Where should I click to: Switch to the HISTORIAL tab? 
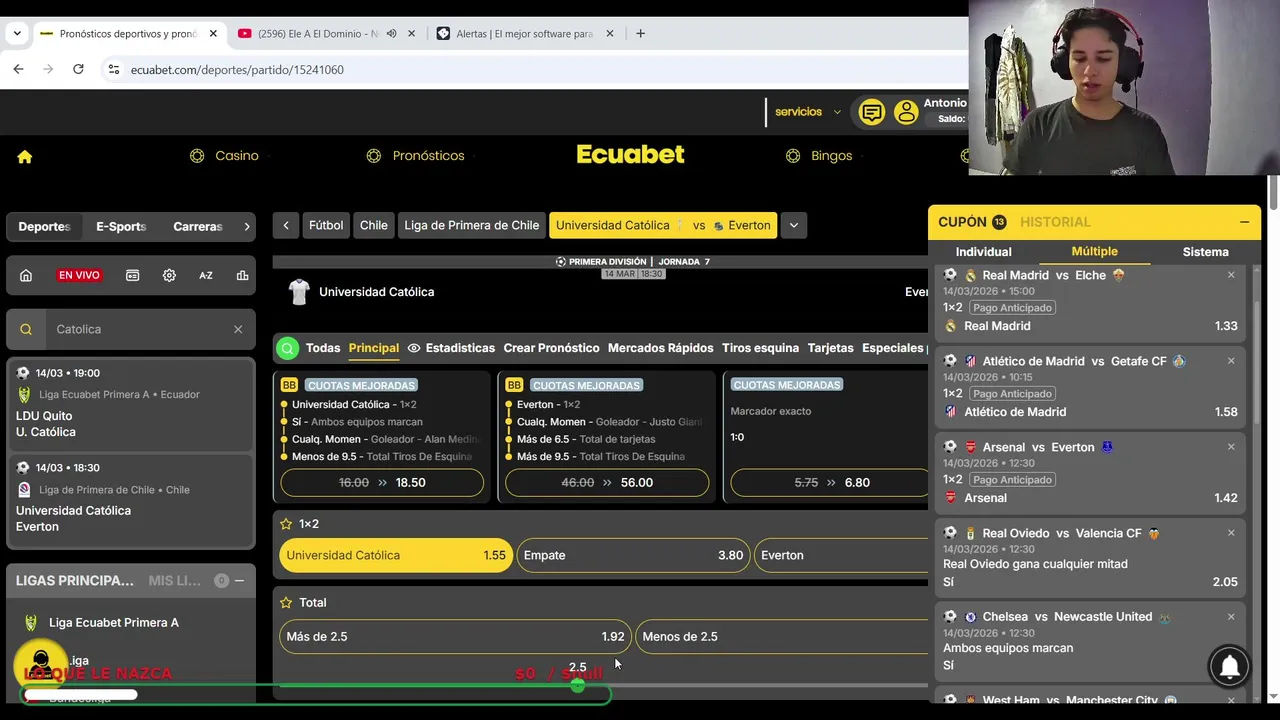pyautogui.click(x=1055, y=222)
